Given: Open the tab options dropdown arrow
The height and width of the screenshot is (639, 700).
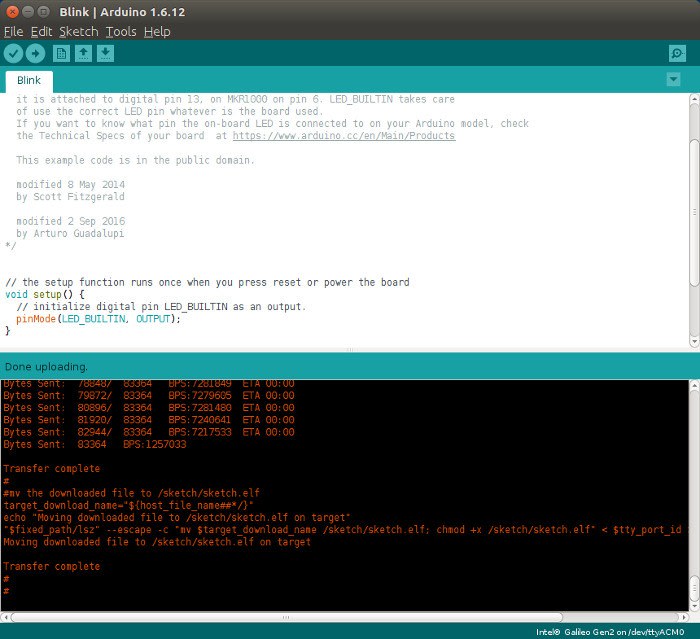Looking at the screenshot, I should tap(673, 79).
